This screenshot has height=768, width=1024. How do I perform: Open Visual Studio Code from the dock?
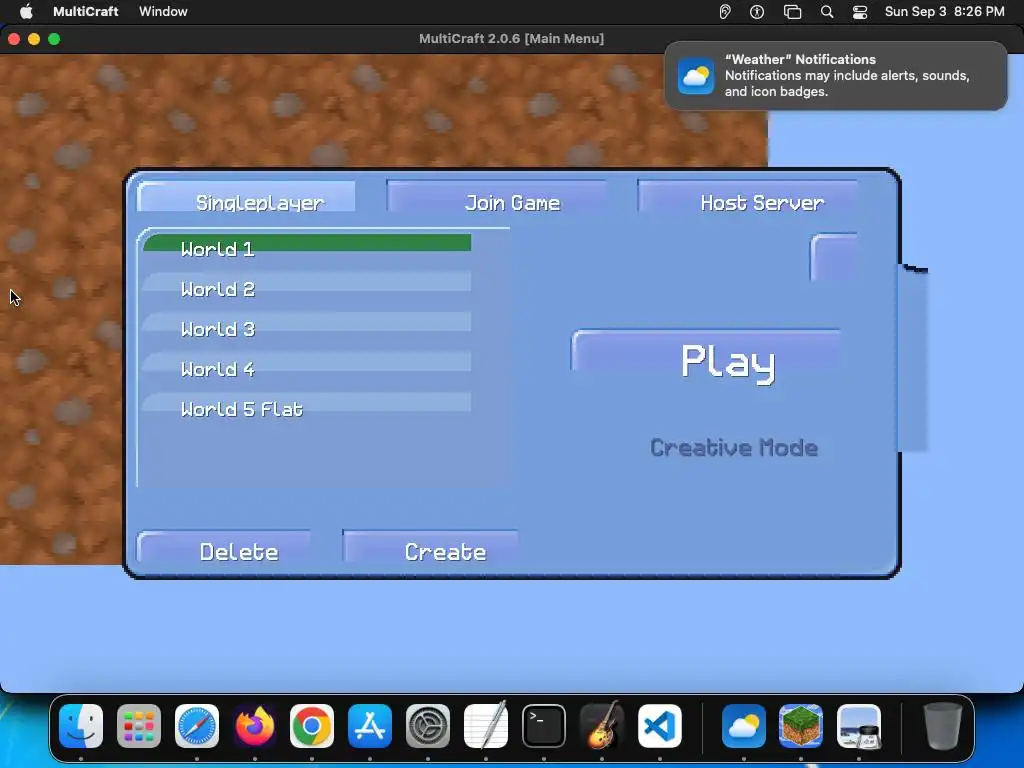coord(660,726)
